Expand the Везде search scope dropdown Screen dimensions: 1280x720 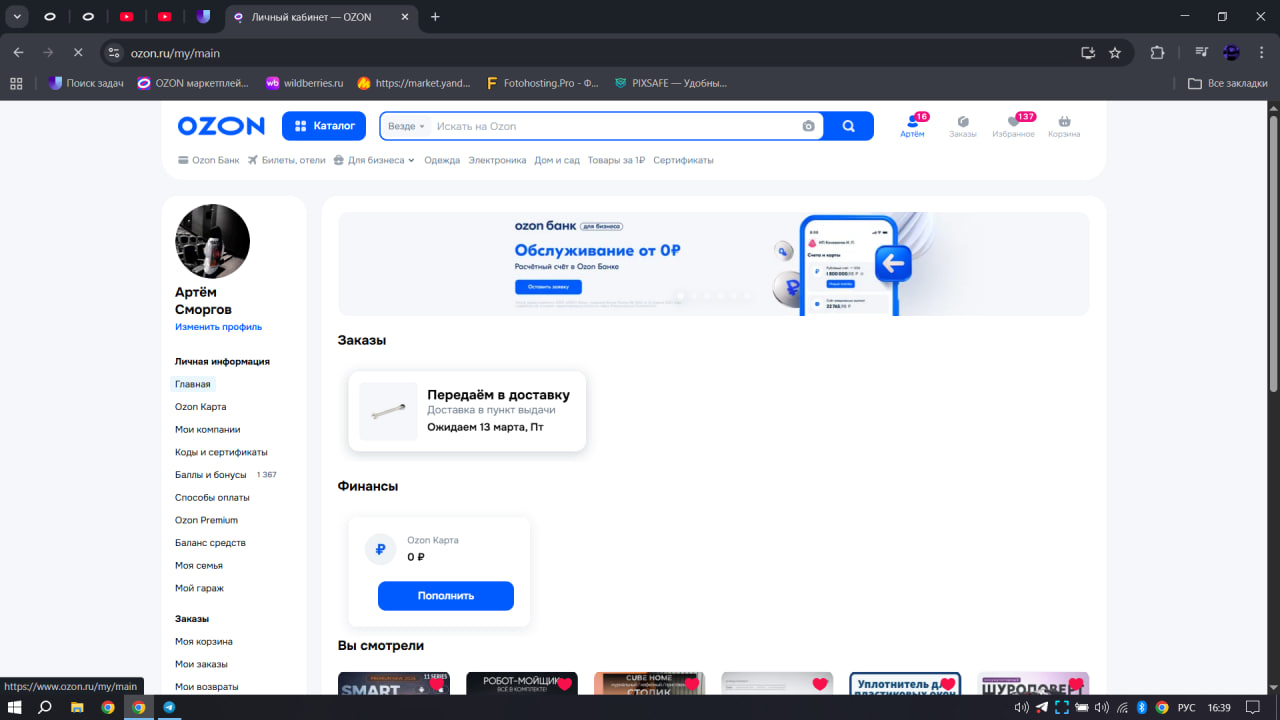(407, 126)
